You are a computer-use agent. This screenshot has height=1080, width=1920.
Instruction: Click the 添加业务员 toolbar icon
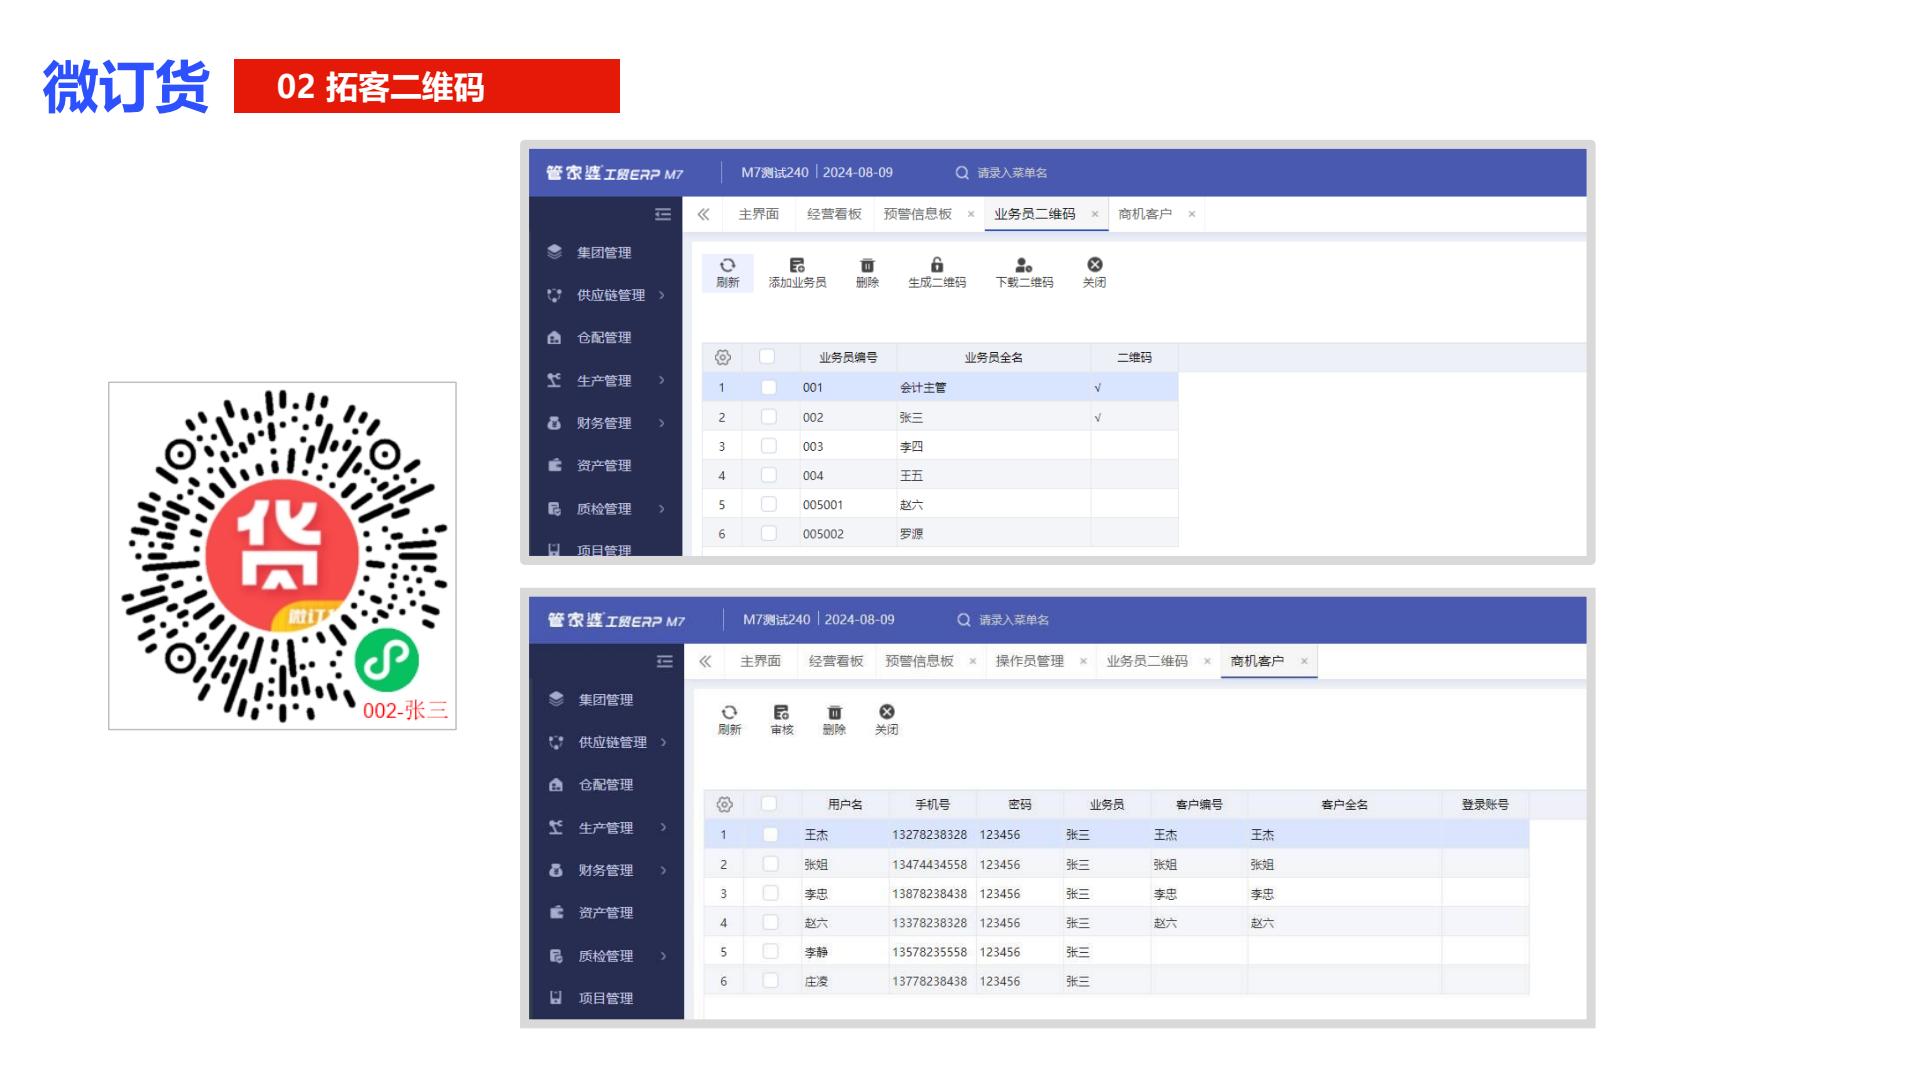pos(797,266)
